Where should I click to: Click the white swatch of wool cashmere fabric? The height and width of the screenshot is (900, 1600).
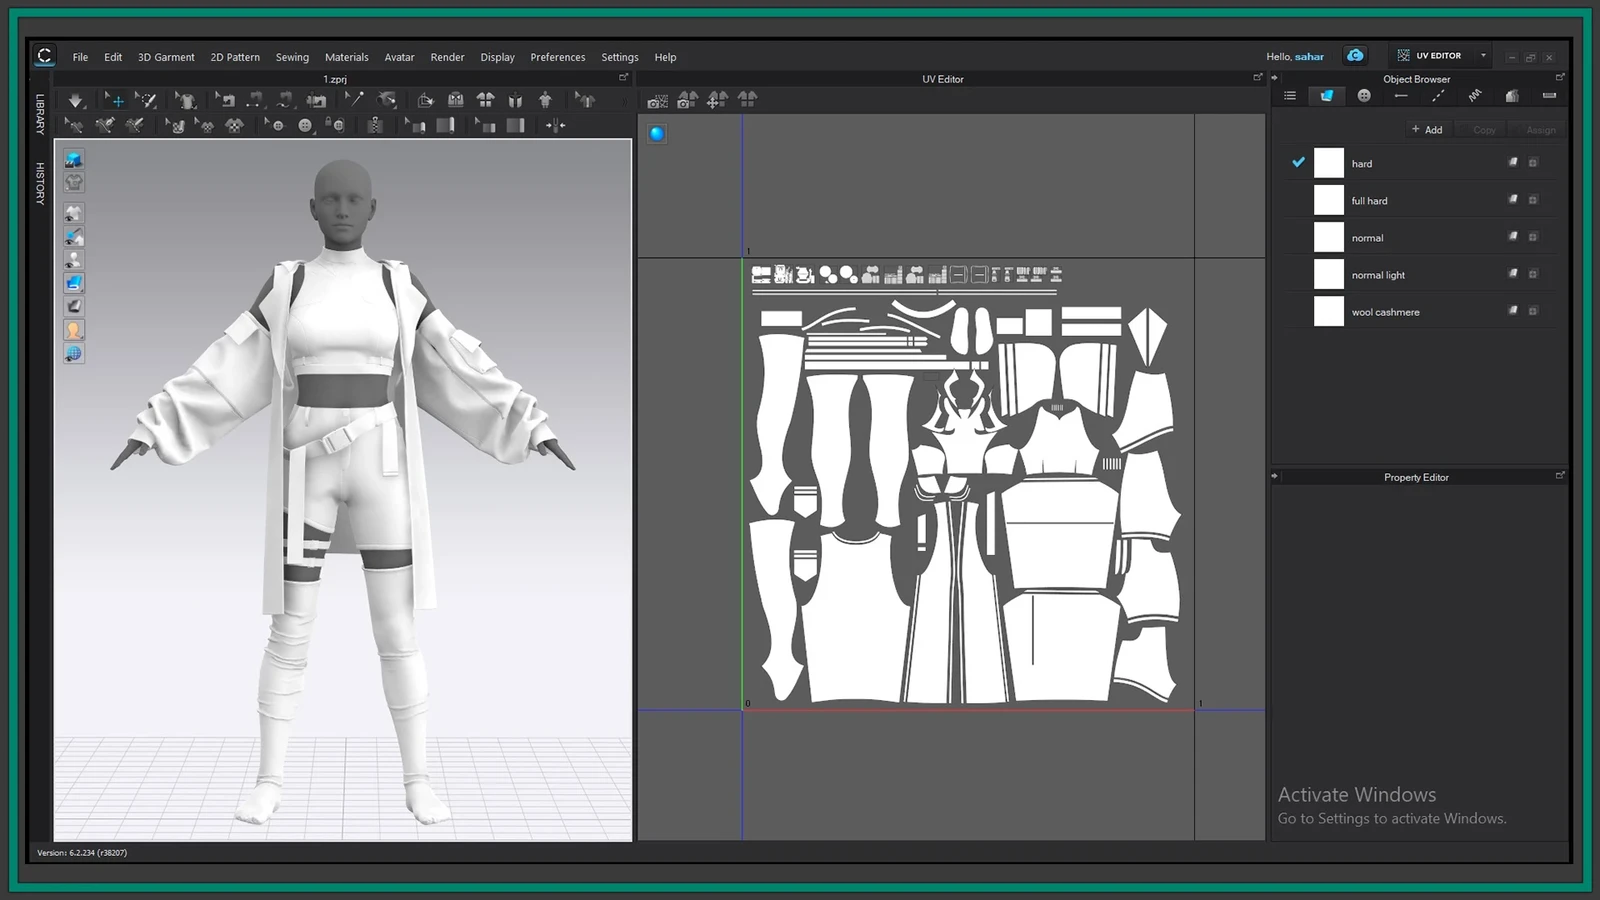pyautogui.click(x=1328, y=311)
